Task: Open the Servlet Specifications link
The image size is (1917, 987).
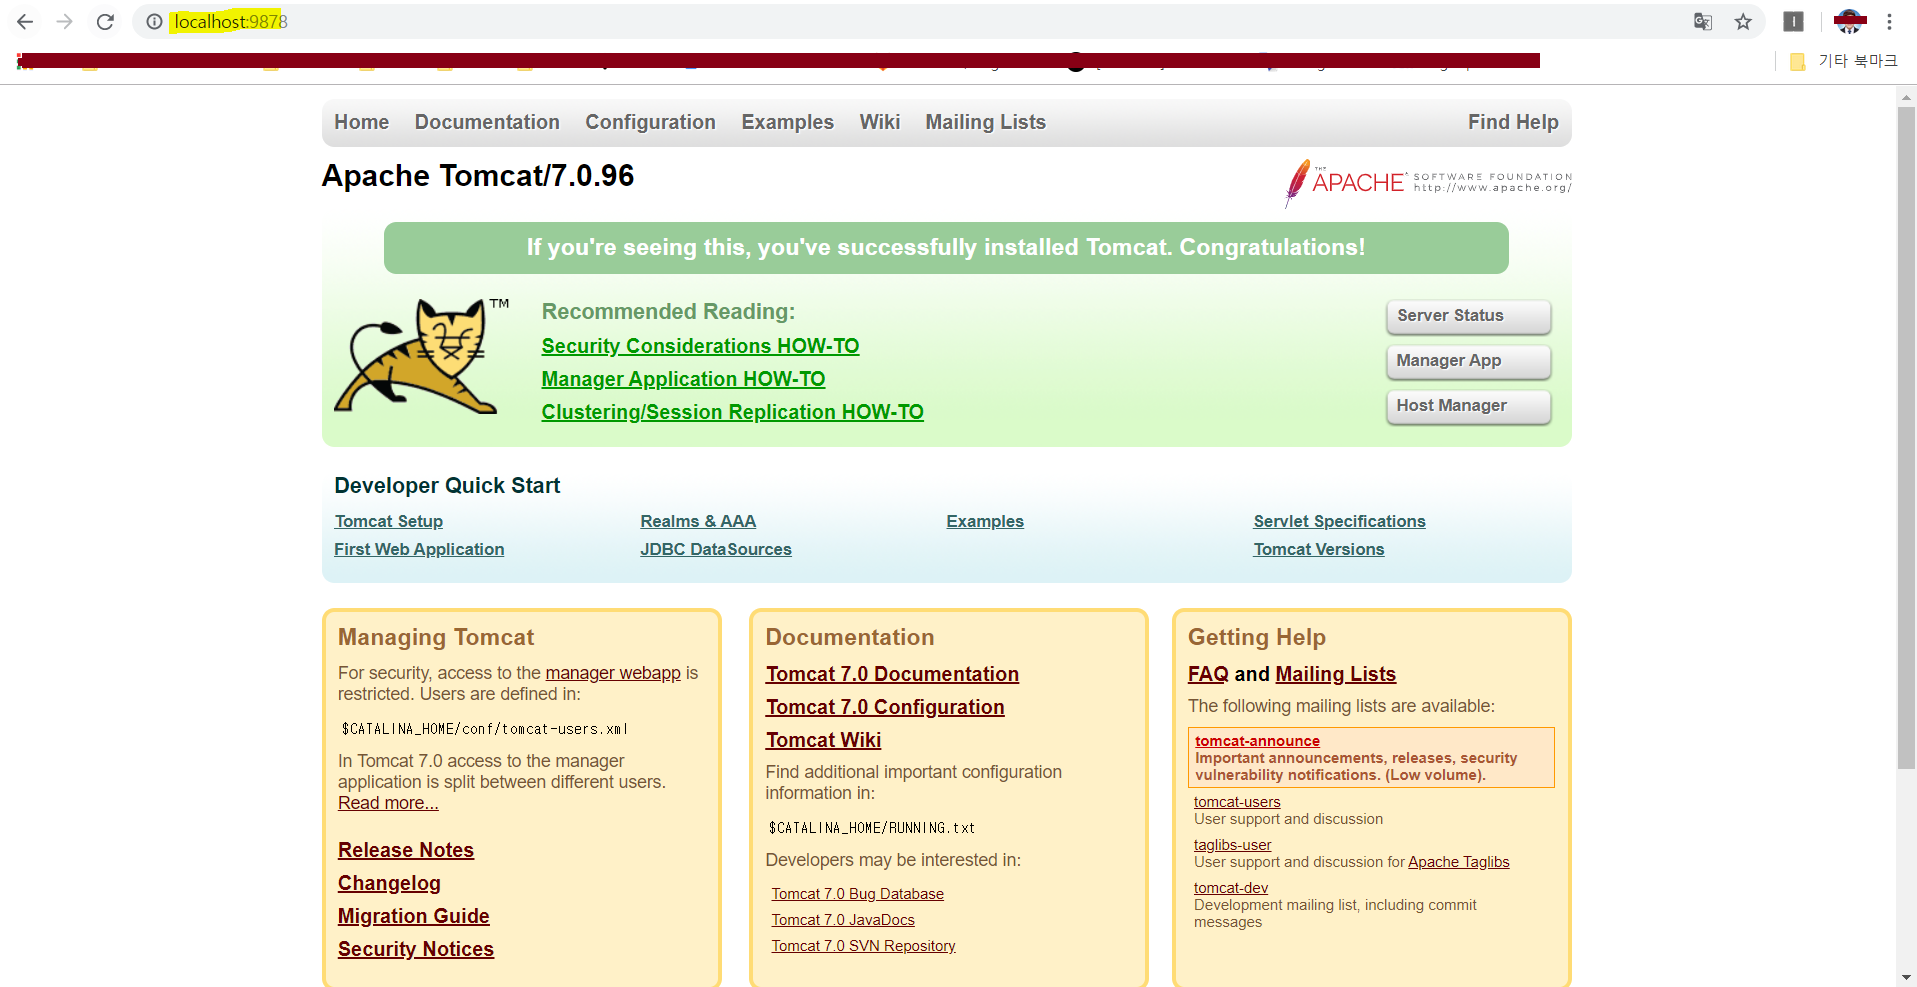Action: (1339, 521)
